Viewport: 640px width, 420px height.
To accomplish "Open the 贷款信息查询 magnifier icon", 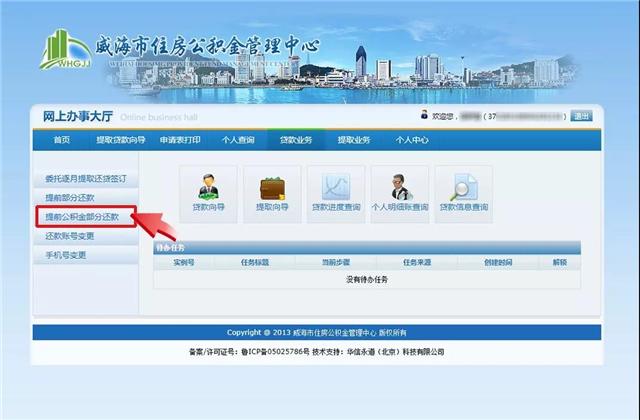I will coord(464,194).
